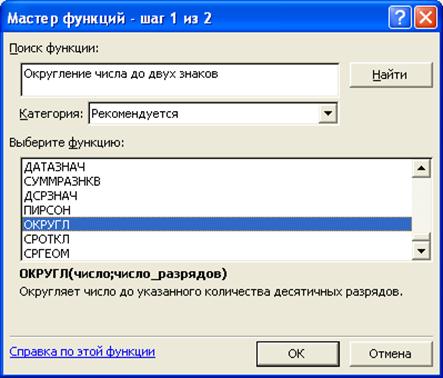Select the highlighted ОКРУГЛ function
The image size is (443, 378).
click(217, 224)
